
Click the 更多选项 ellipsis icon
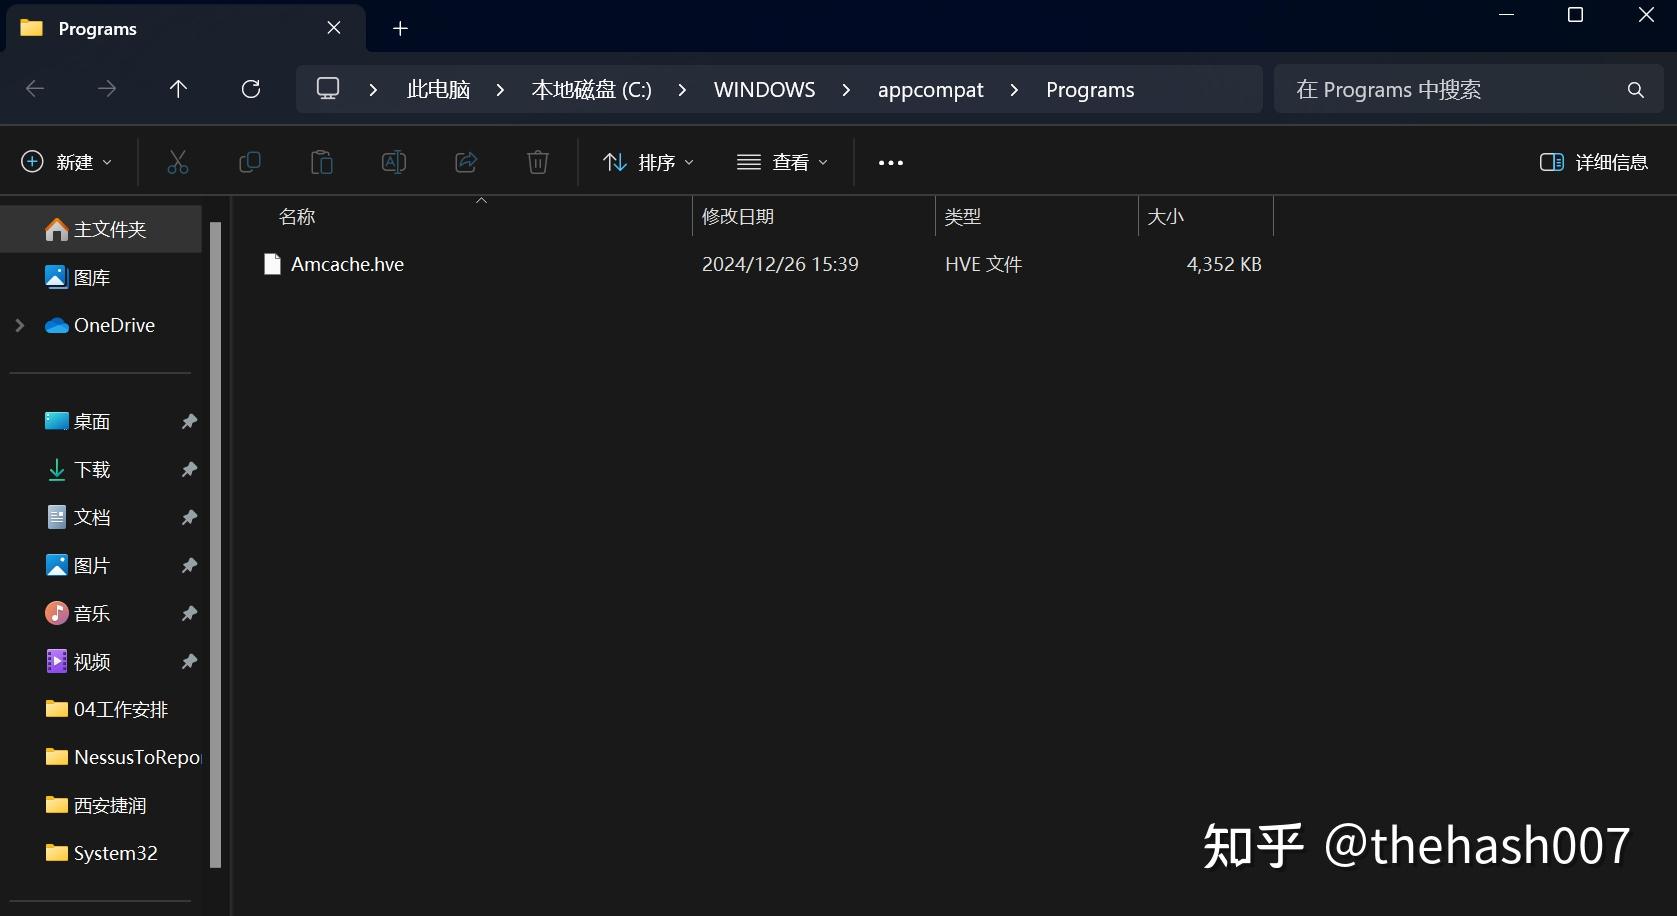[889, 162]
